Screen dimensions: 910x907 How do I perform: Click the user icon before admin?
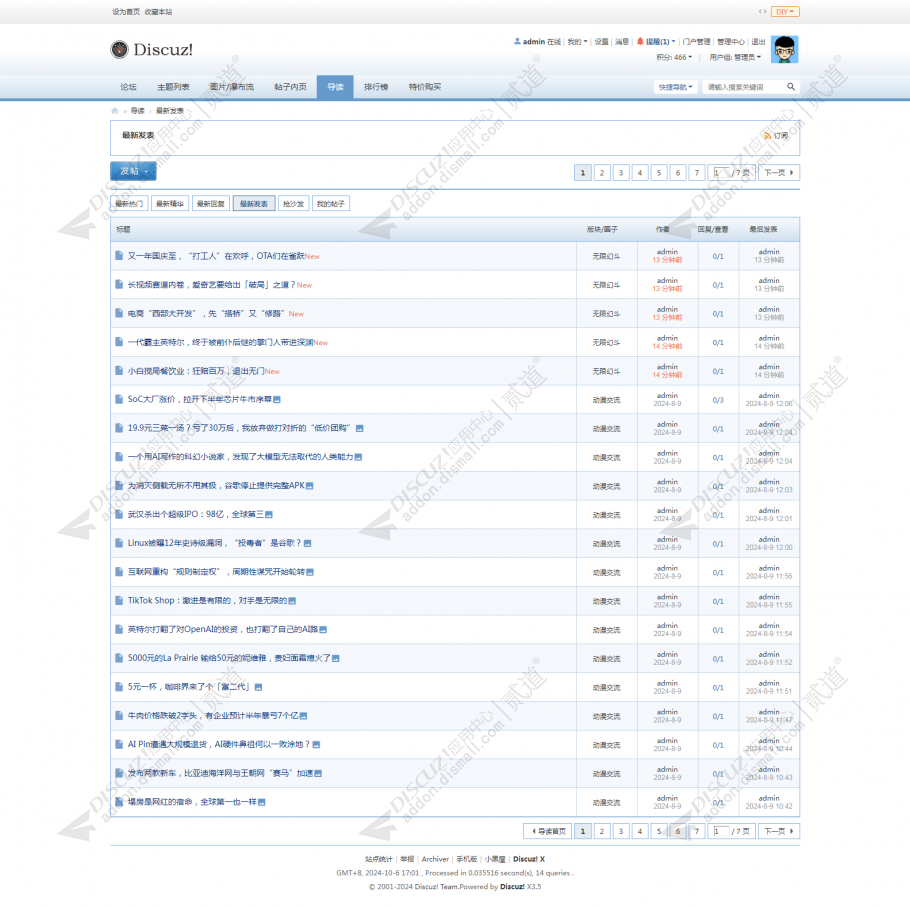517,41
